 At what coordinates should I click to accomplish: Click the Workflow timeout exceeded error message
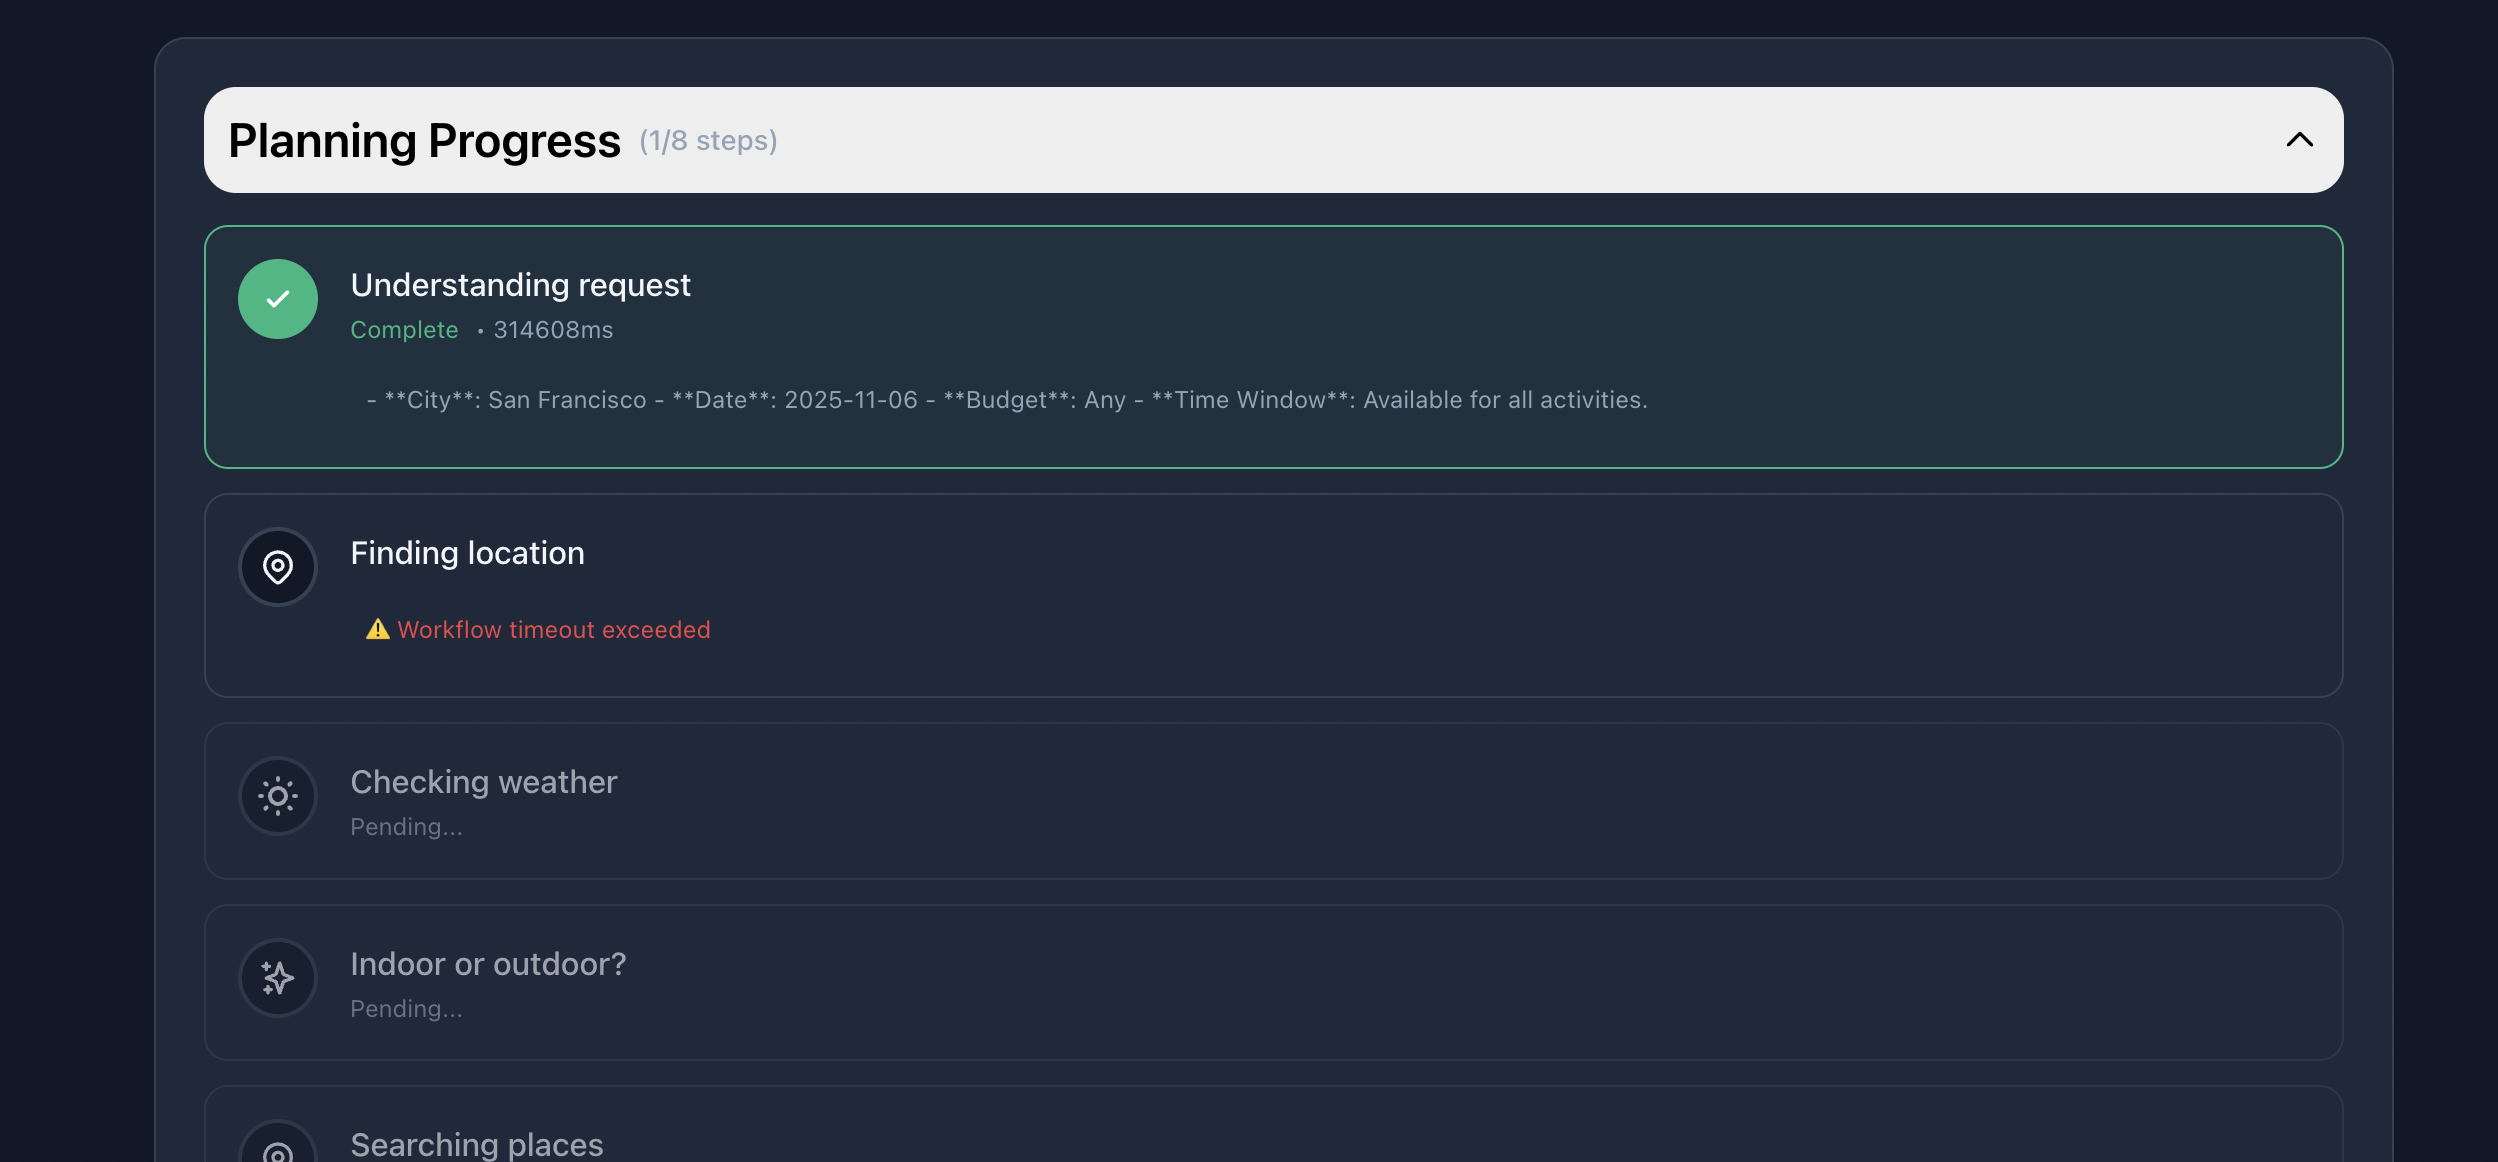pyautogui.click(x=553, y=630)
